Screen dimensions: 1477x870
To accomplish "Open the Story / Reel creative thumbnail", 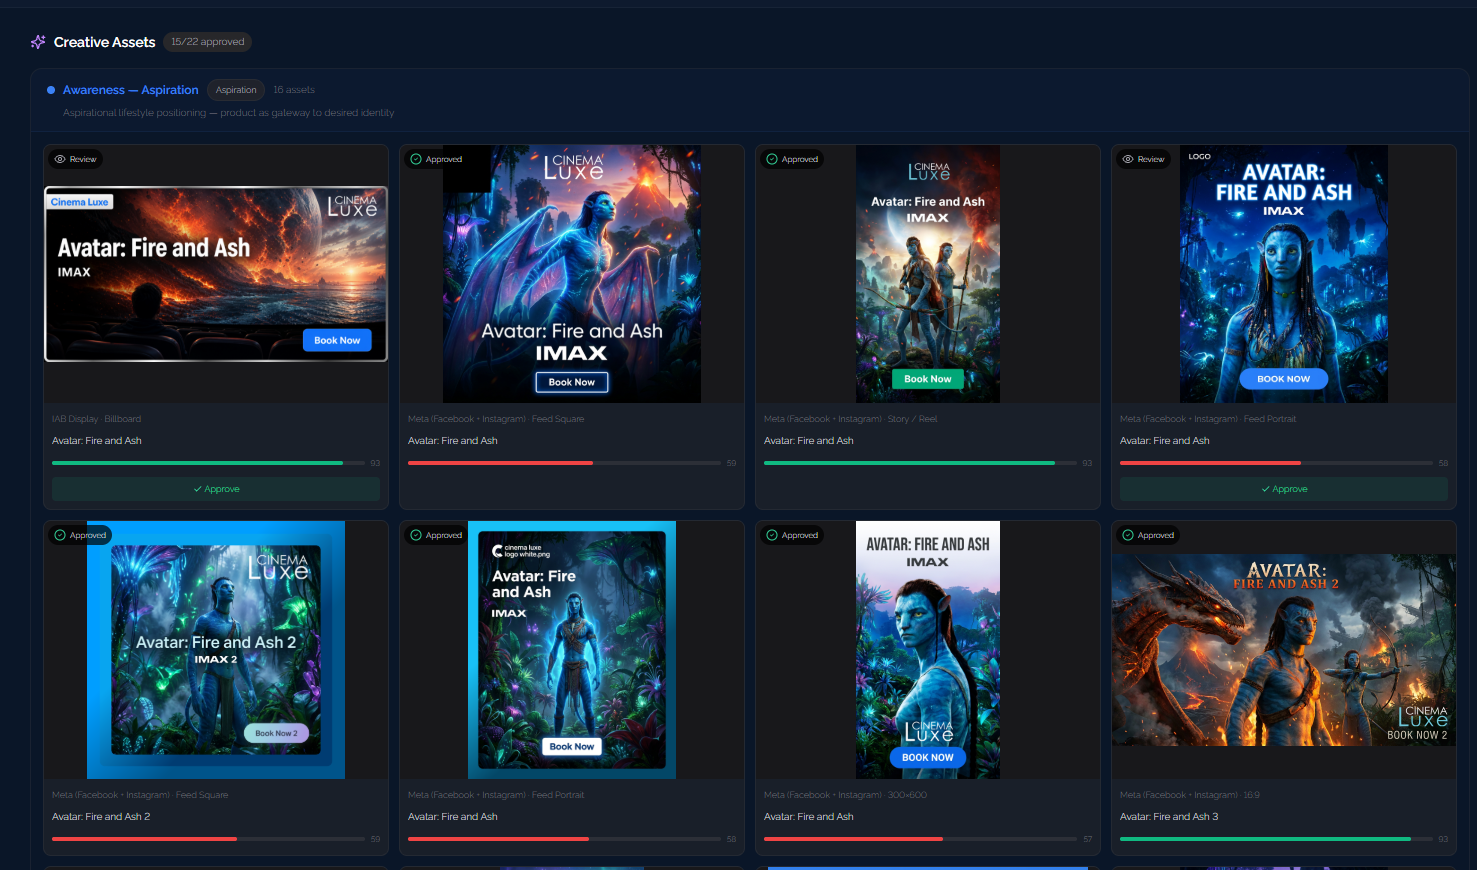I will click(x=928, y=274).
